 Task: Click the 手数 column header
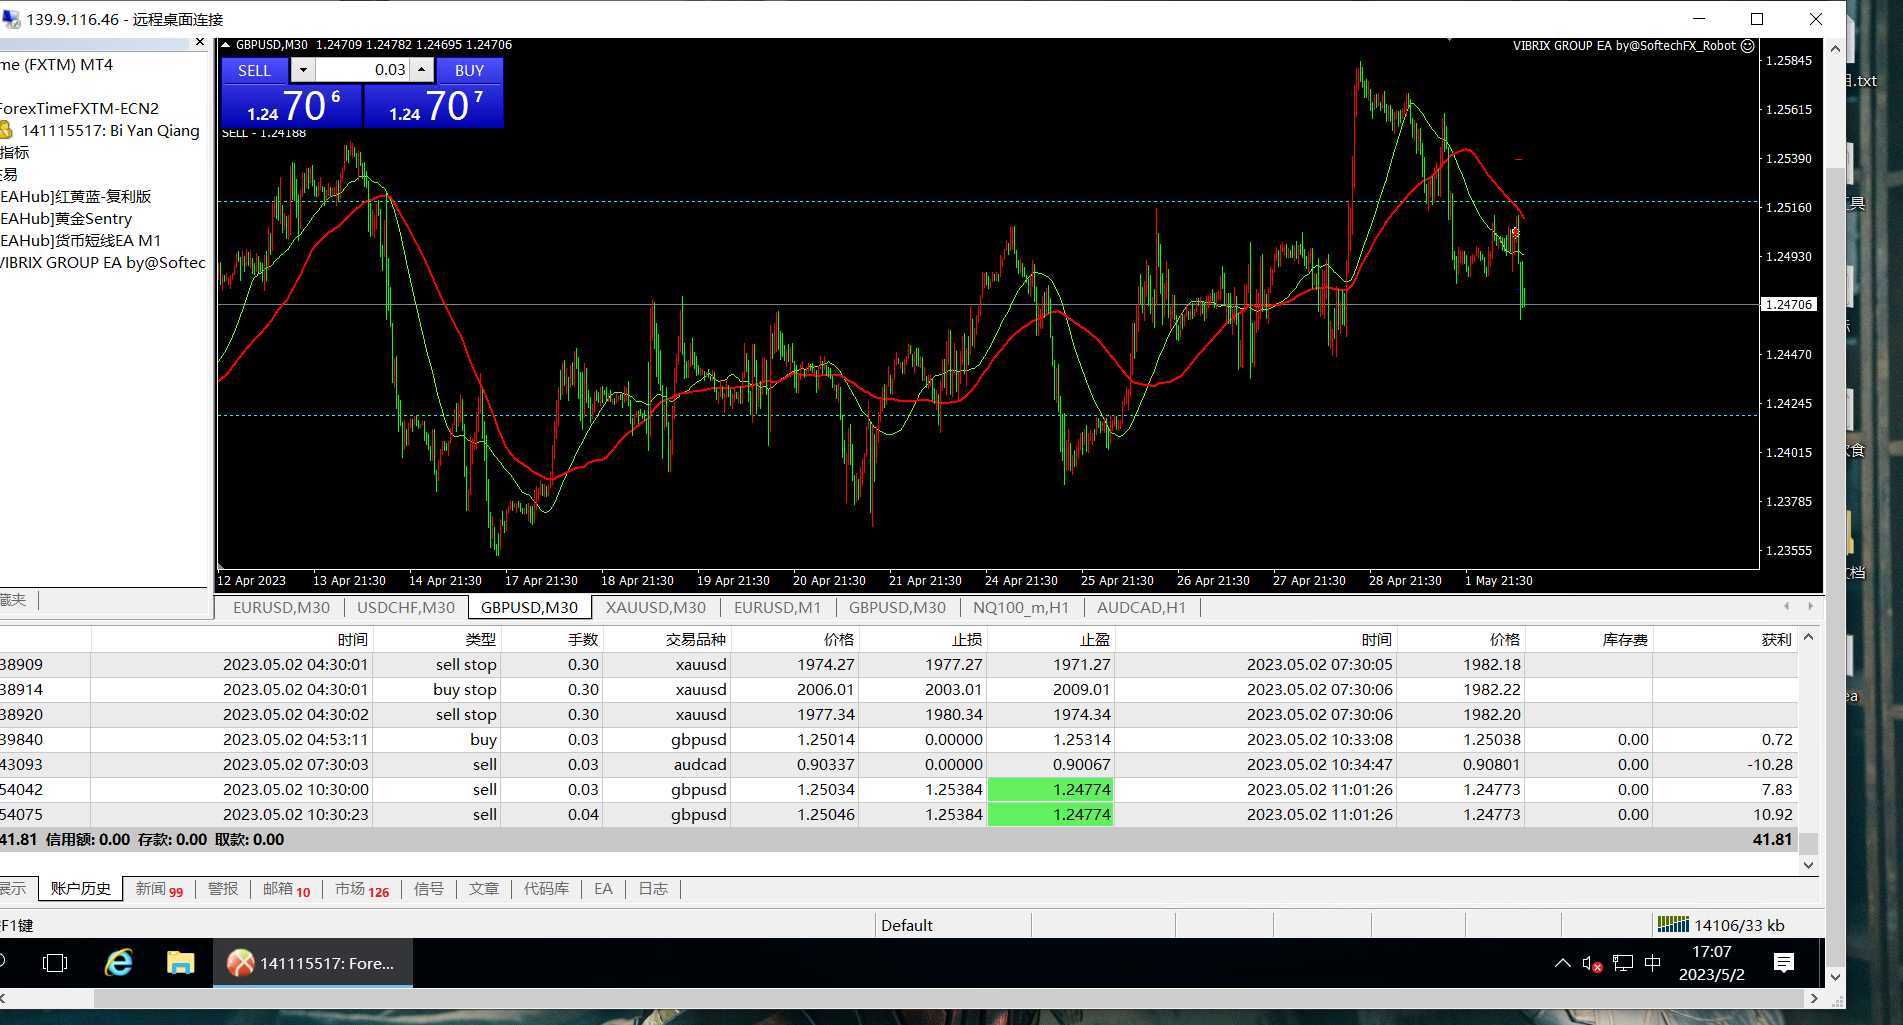click(551, 639)
